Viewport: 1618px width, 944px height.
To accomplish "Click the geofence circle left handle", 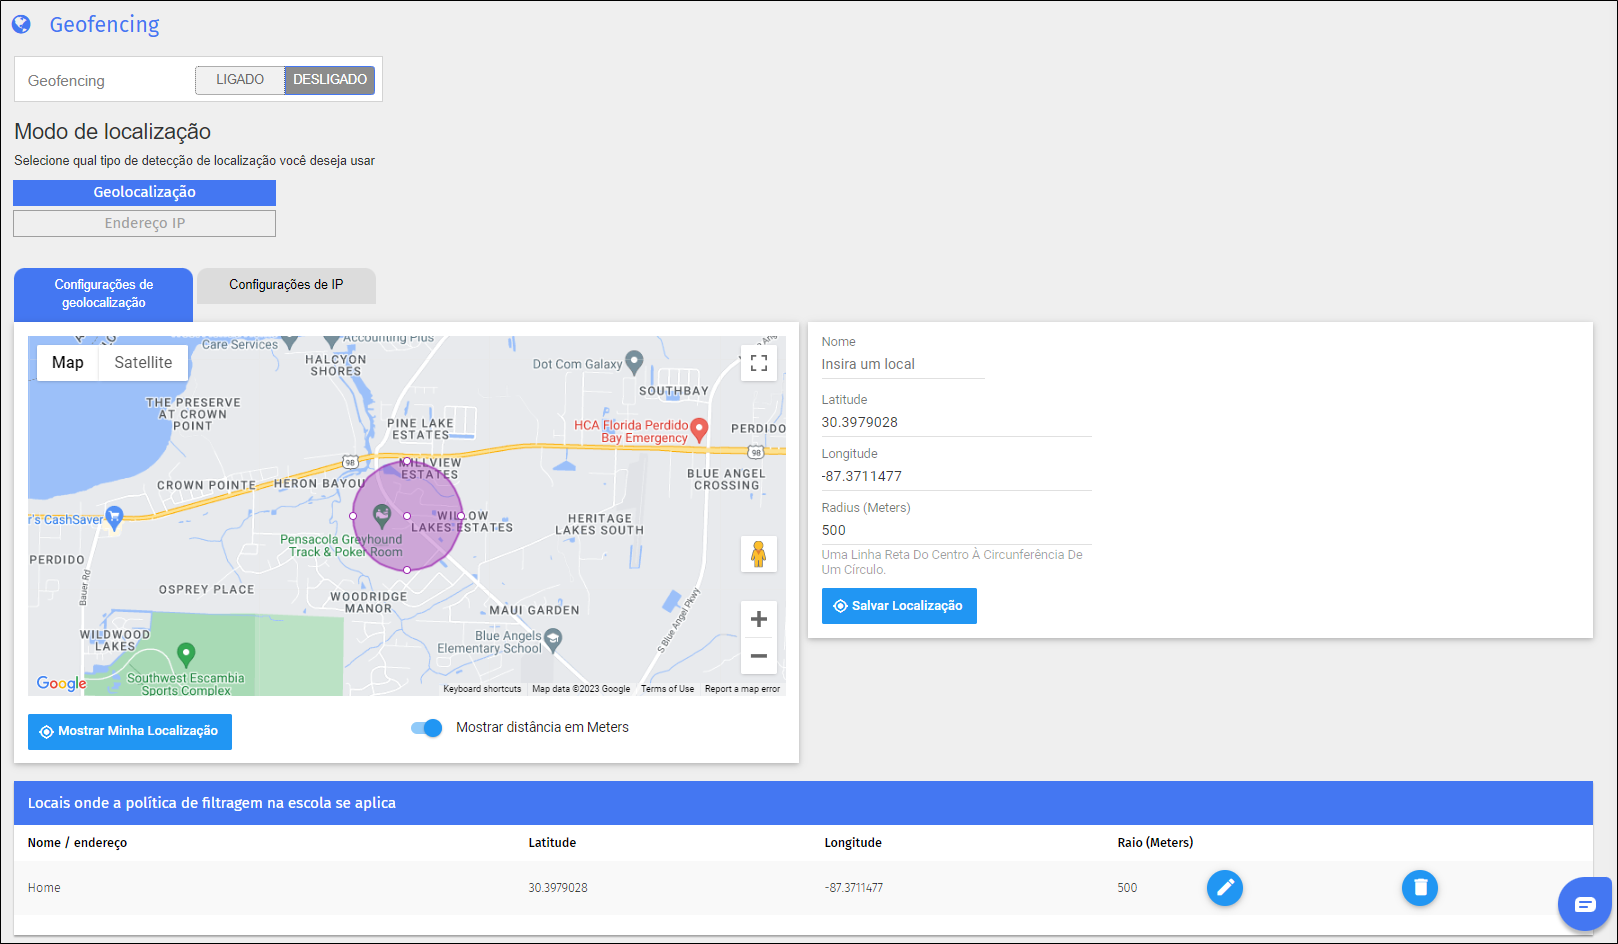I will [x=353, y=516].
